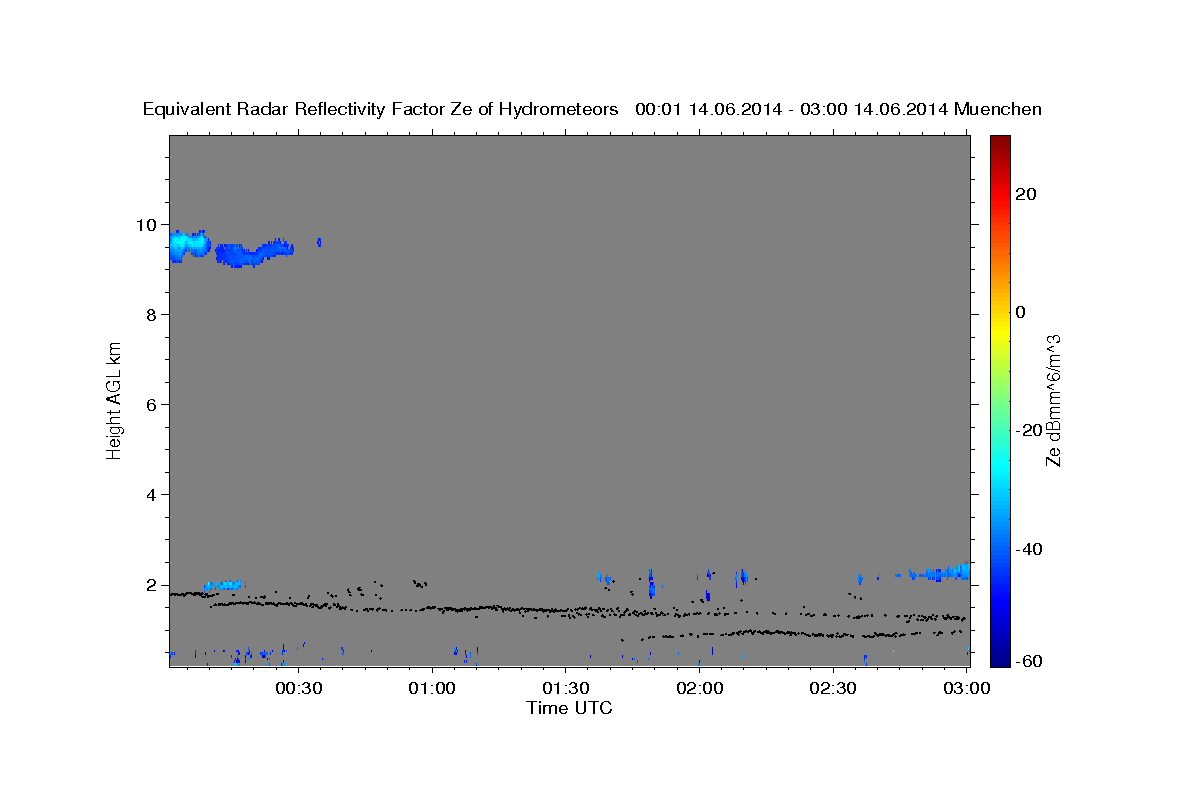Viewport: 1200px width, 800px height.
Task: Click the 00:30 time tick label
Action: 299,688
